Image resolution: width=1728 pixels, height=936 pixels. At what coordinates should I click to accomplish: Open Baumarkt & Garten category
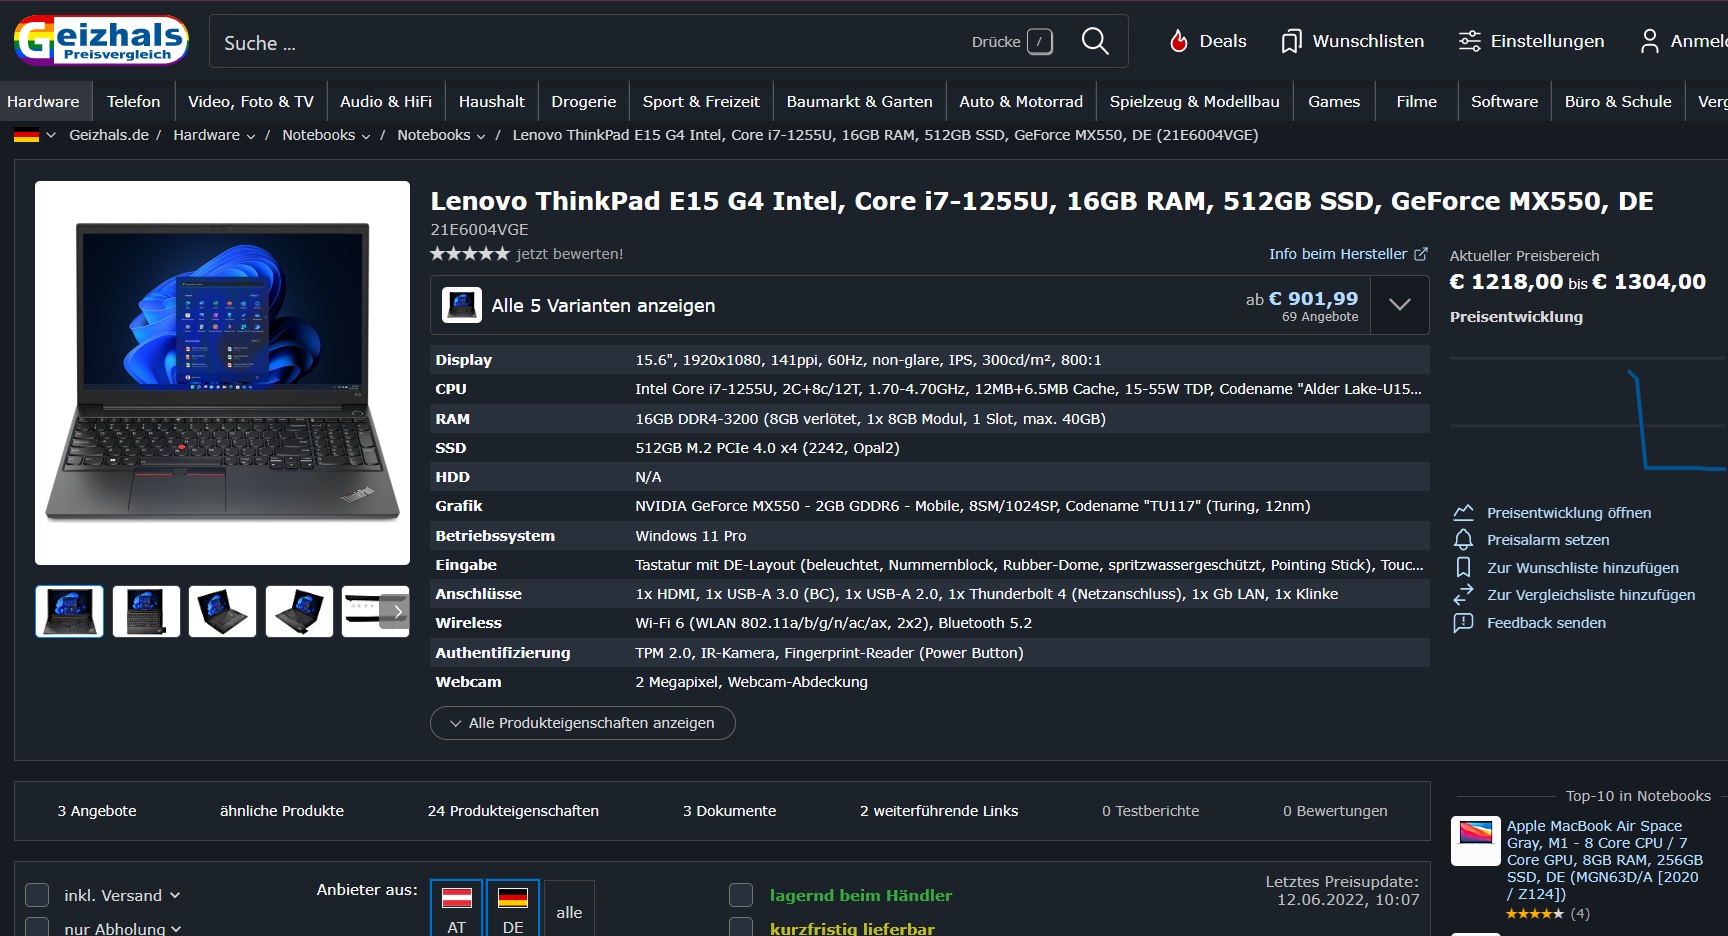(x=859, y=101)
